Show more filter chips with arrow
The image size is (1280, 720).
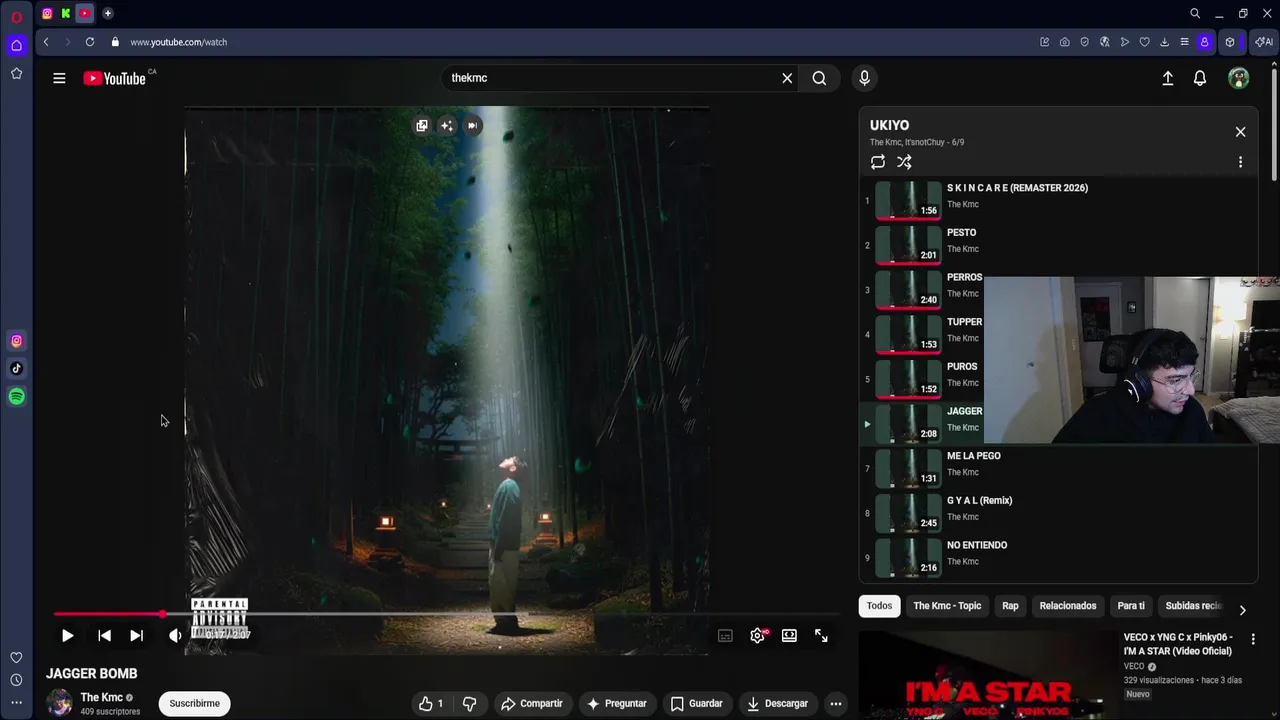(x=1242, y=609)
